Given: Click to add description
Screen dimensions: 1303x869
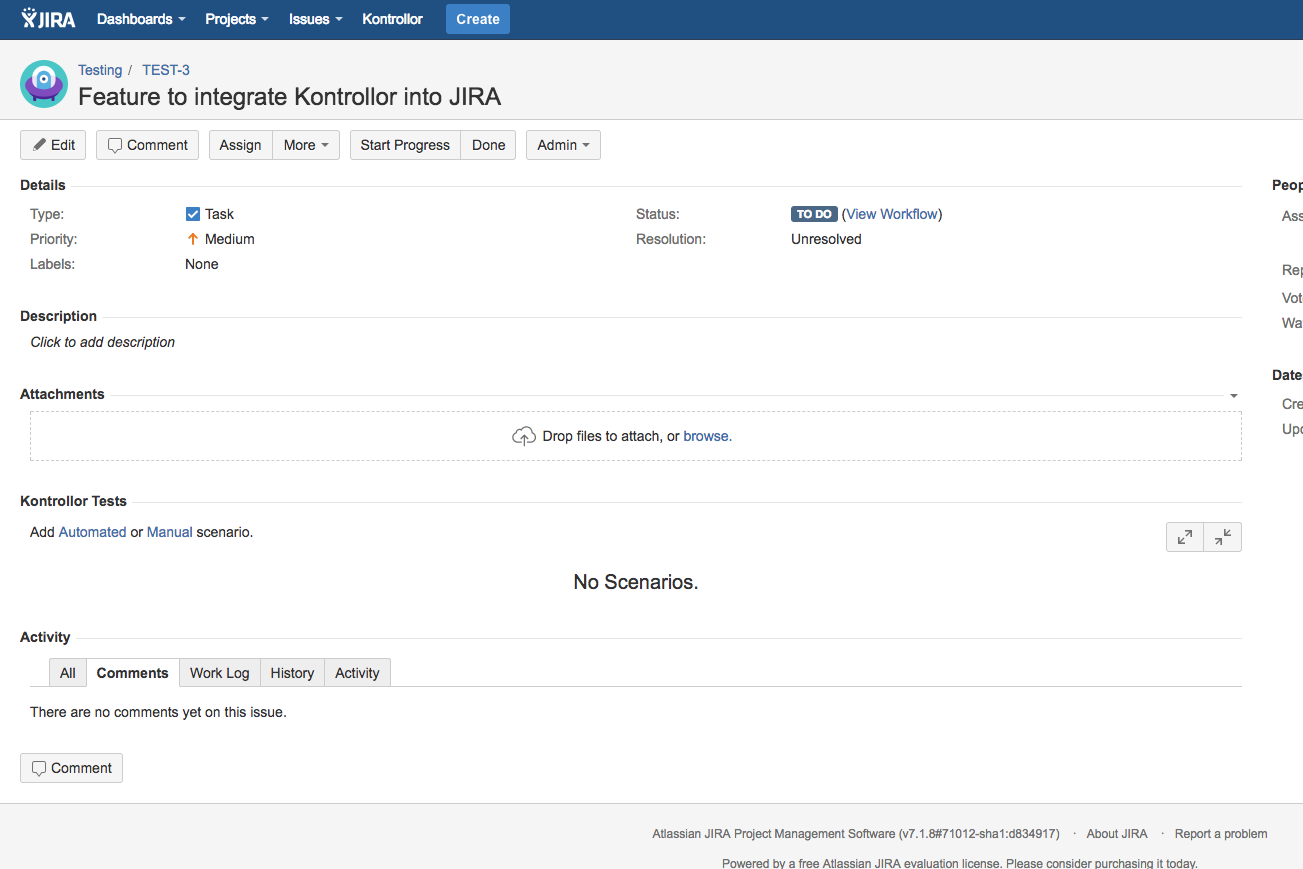Looking at the screenshot, I should click(103, 342).
